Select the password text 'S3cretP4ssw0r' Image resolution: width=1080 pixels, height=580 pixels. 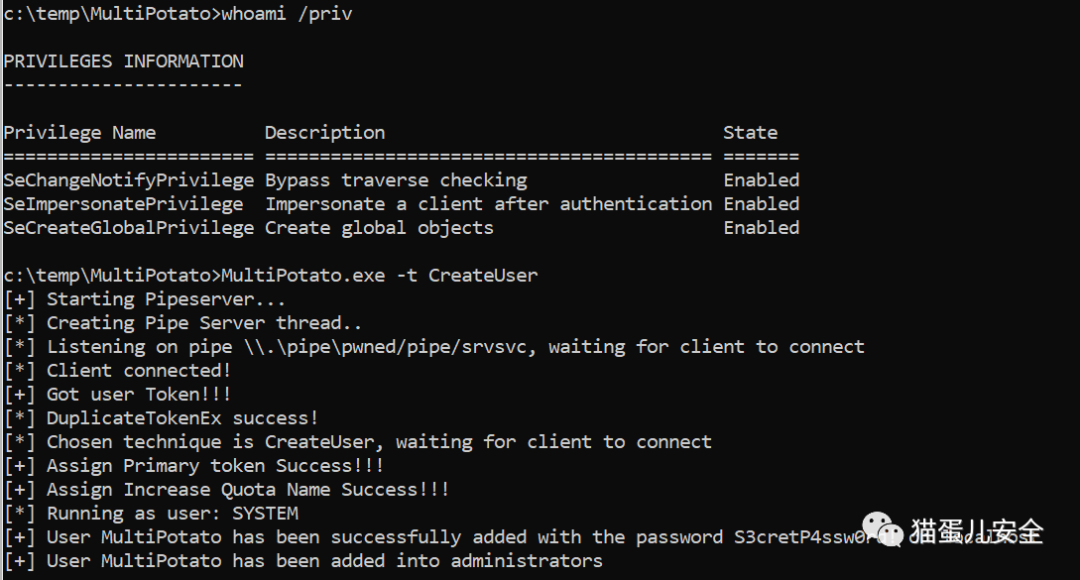804,537
